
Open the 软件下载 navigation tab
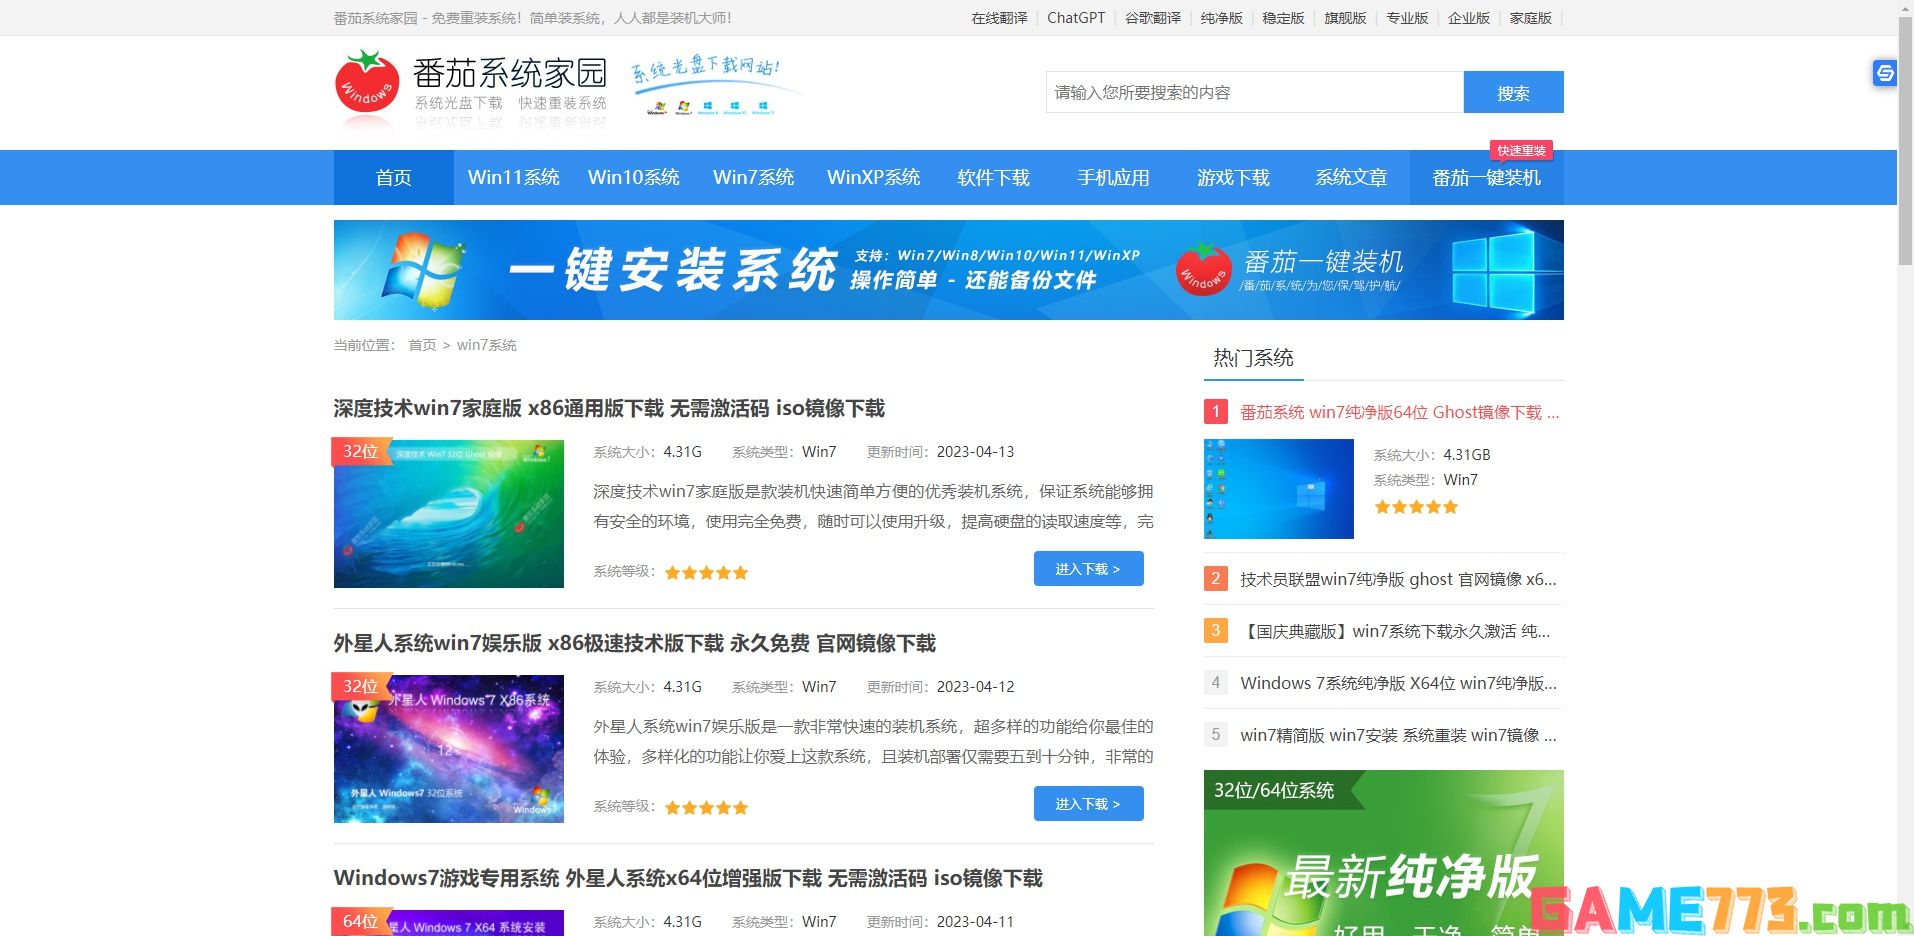click(994, 178)
